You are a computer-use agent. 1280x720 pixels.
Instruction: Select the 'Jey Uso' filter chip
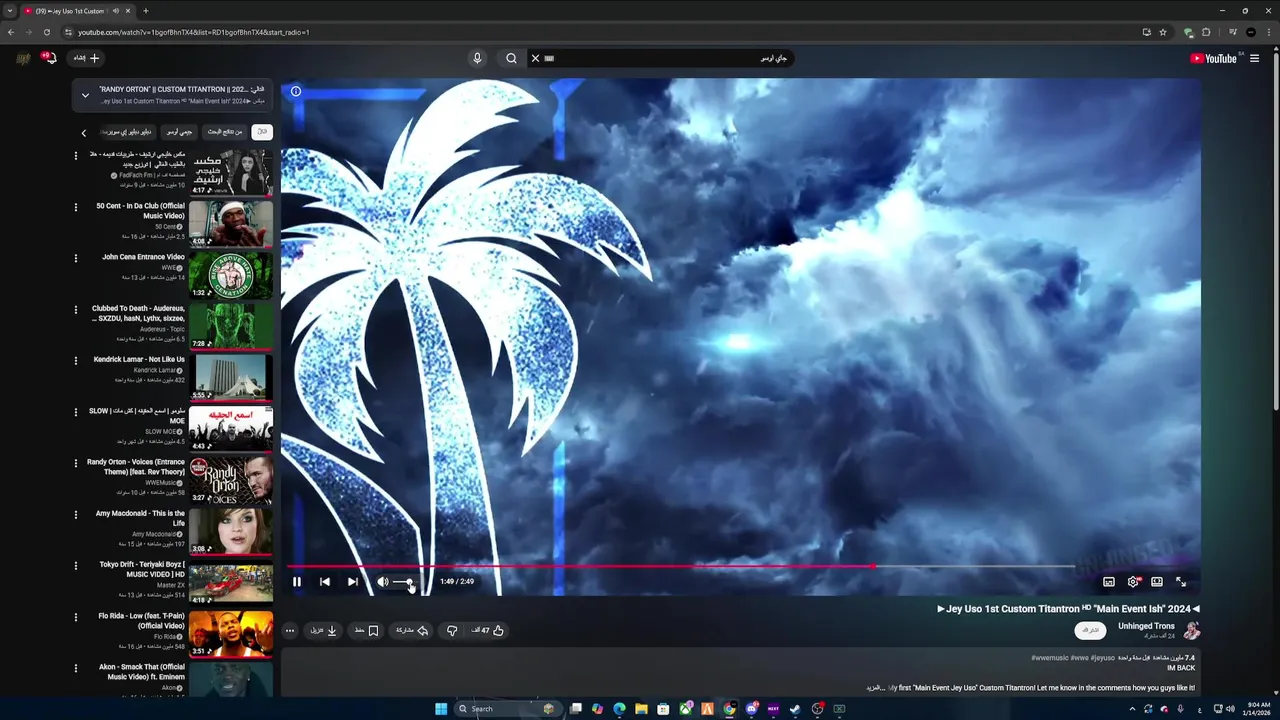coord(179,132)
